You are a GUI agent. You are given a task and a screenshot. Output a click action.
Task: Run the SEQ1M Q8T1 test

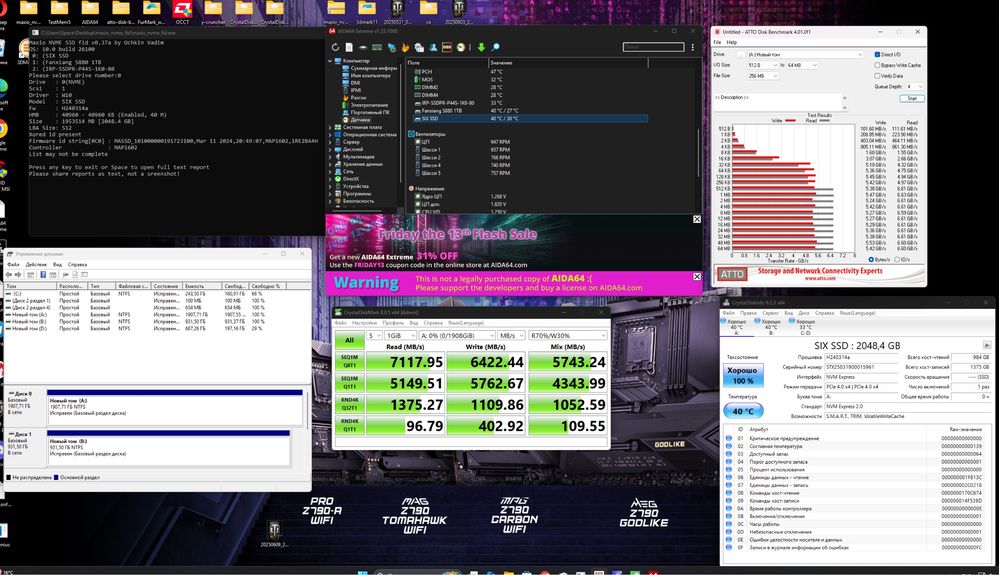pos(349,362)
